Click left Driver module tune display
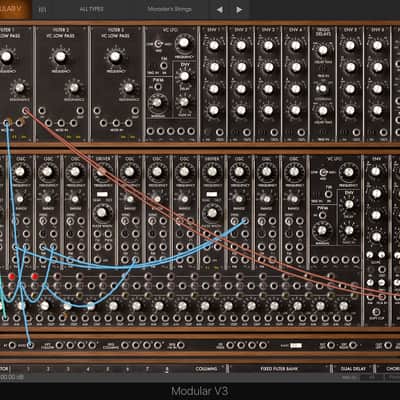The height and width of the screenshot is (400, 400). [x=102, y=194]
